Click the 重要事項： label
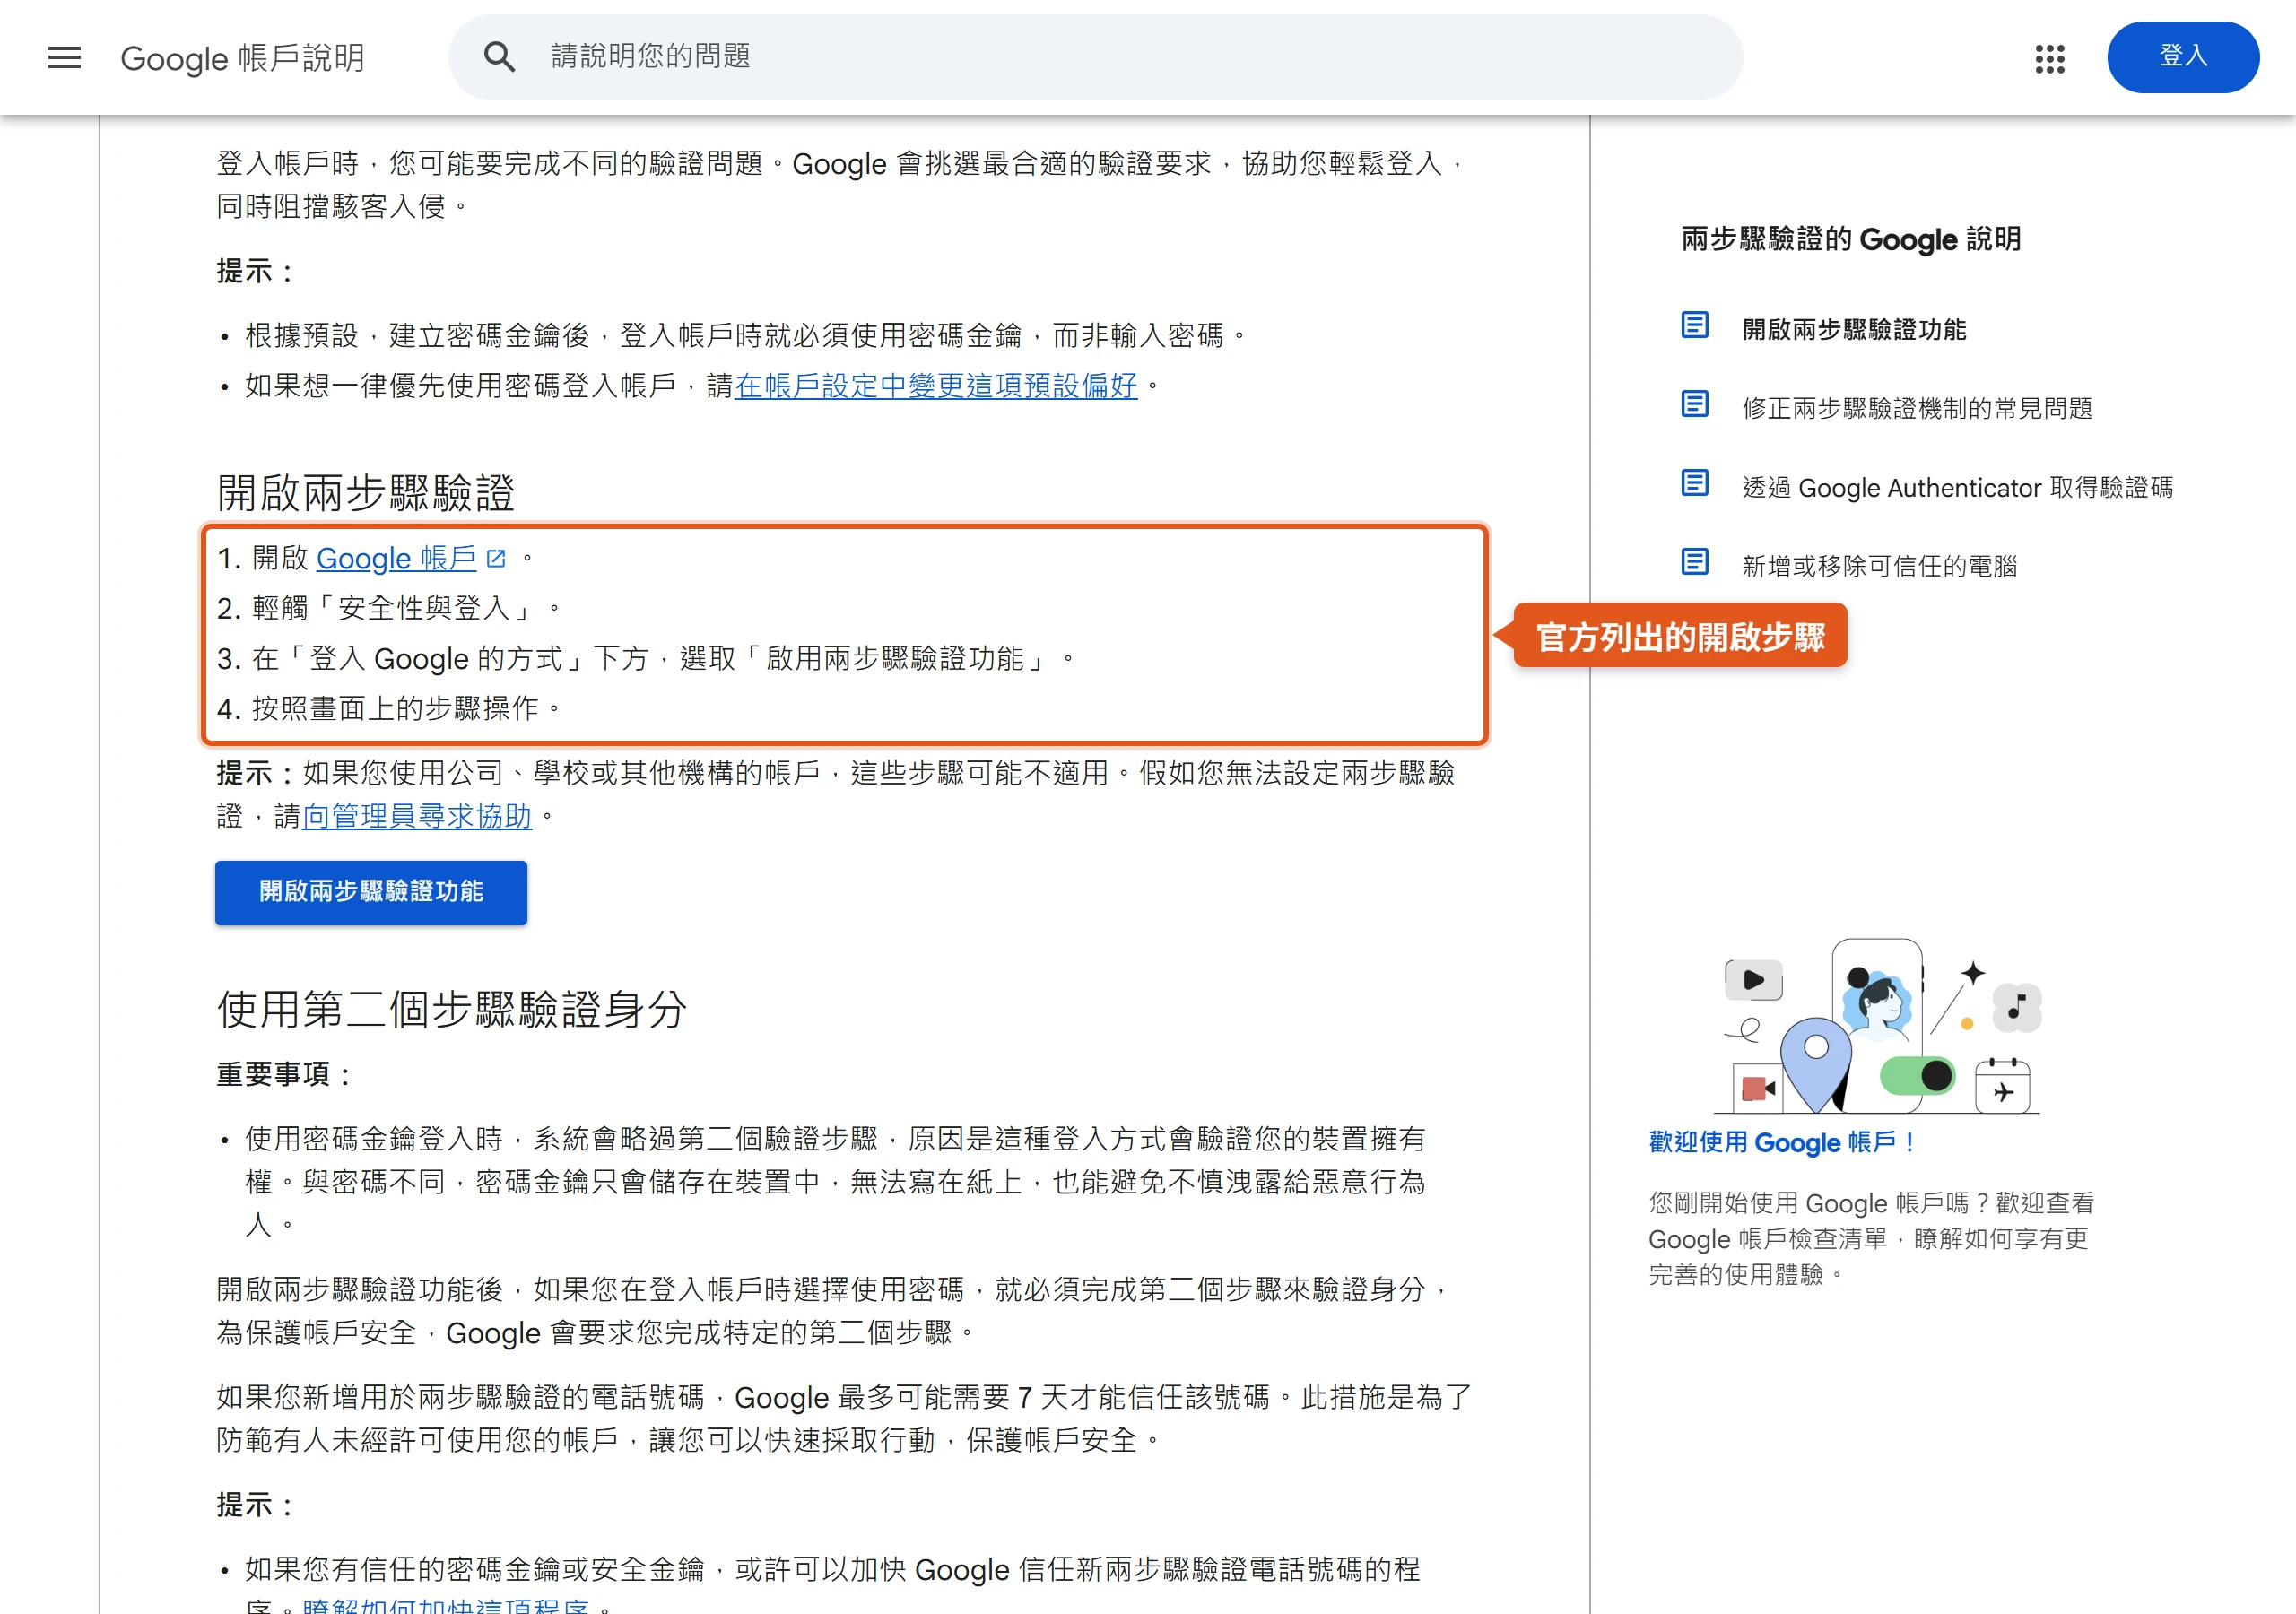2296x1614 pixels. point(283,1075)
